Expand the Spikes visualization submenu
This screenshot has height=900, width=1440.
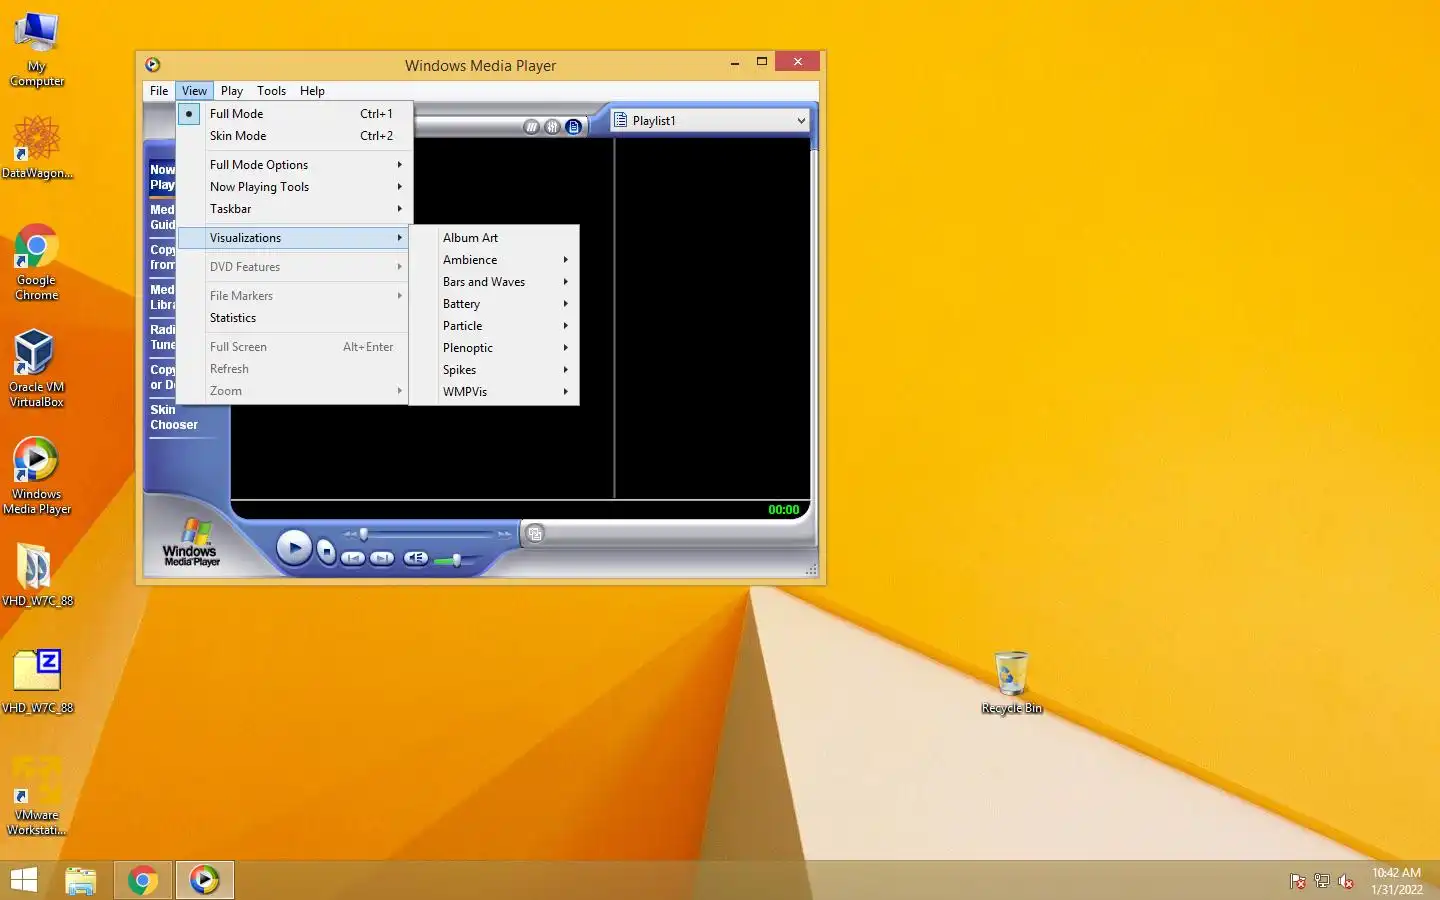495,370
